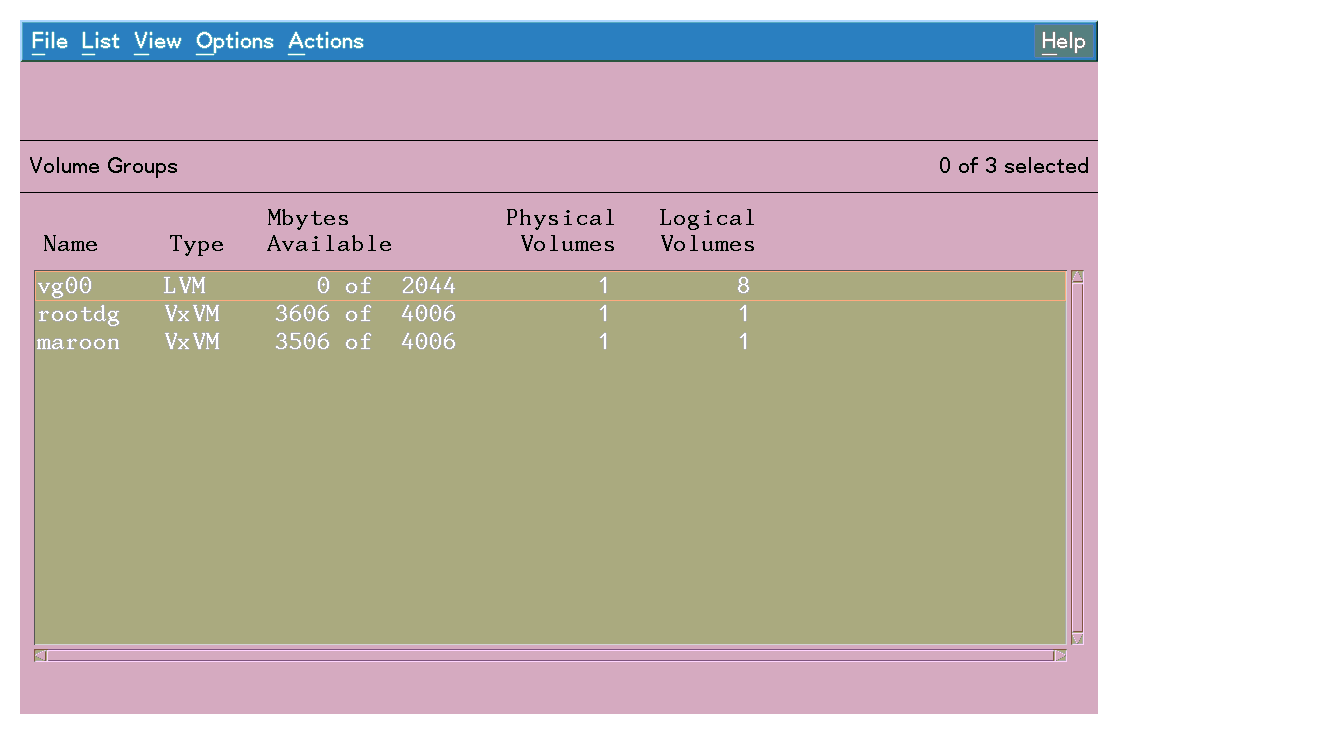This screenshot has width=1320, height=734.
Task: Click the Physical Volumes column header
Action: click(561, 231)
